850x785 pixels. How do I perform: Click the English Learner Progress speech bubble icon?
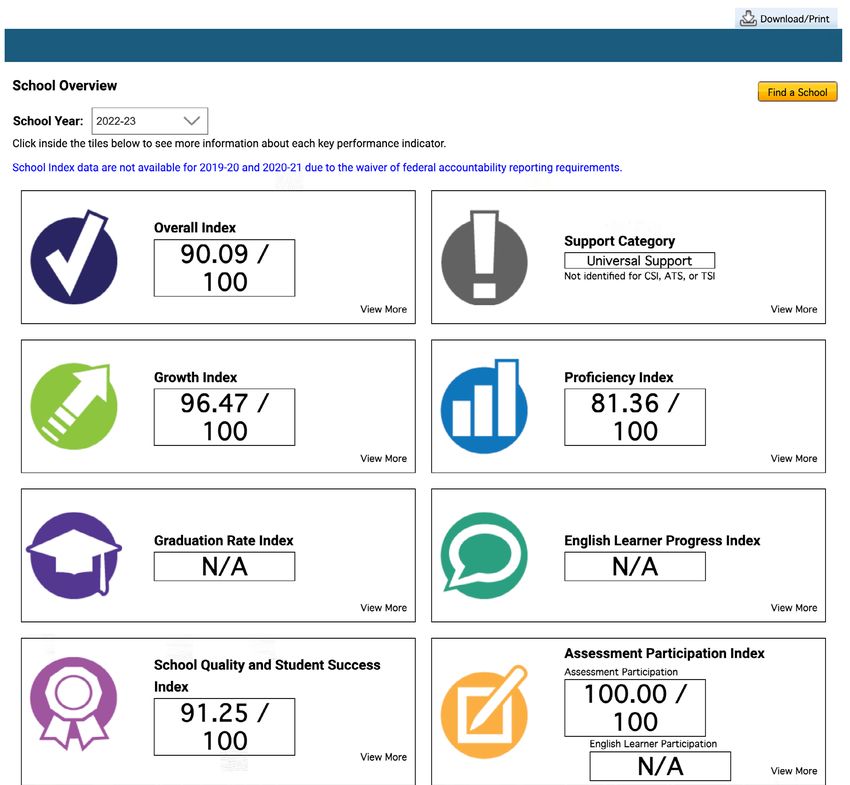484,555
